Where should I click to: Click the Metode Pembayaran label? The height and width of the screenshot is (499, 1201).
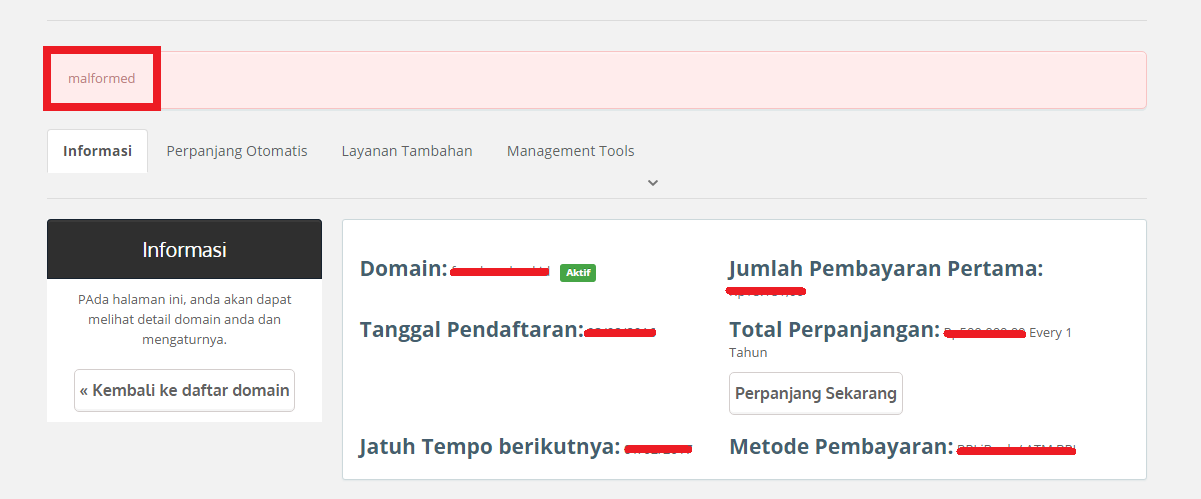841,447
